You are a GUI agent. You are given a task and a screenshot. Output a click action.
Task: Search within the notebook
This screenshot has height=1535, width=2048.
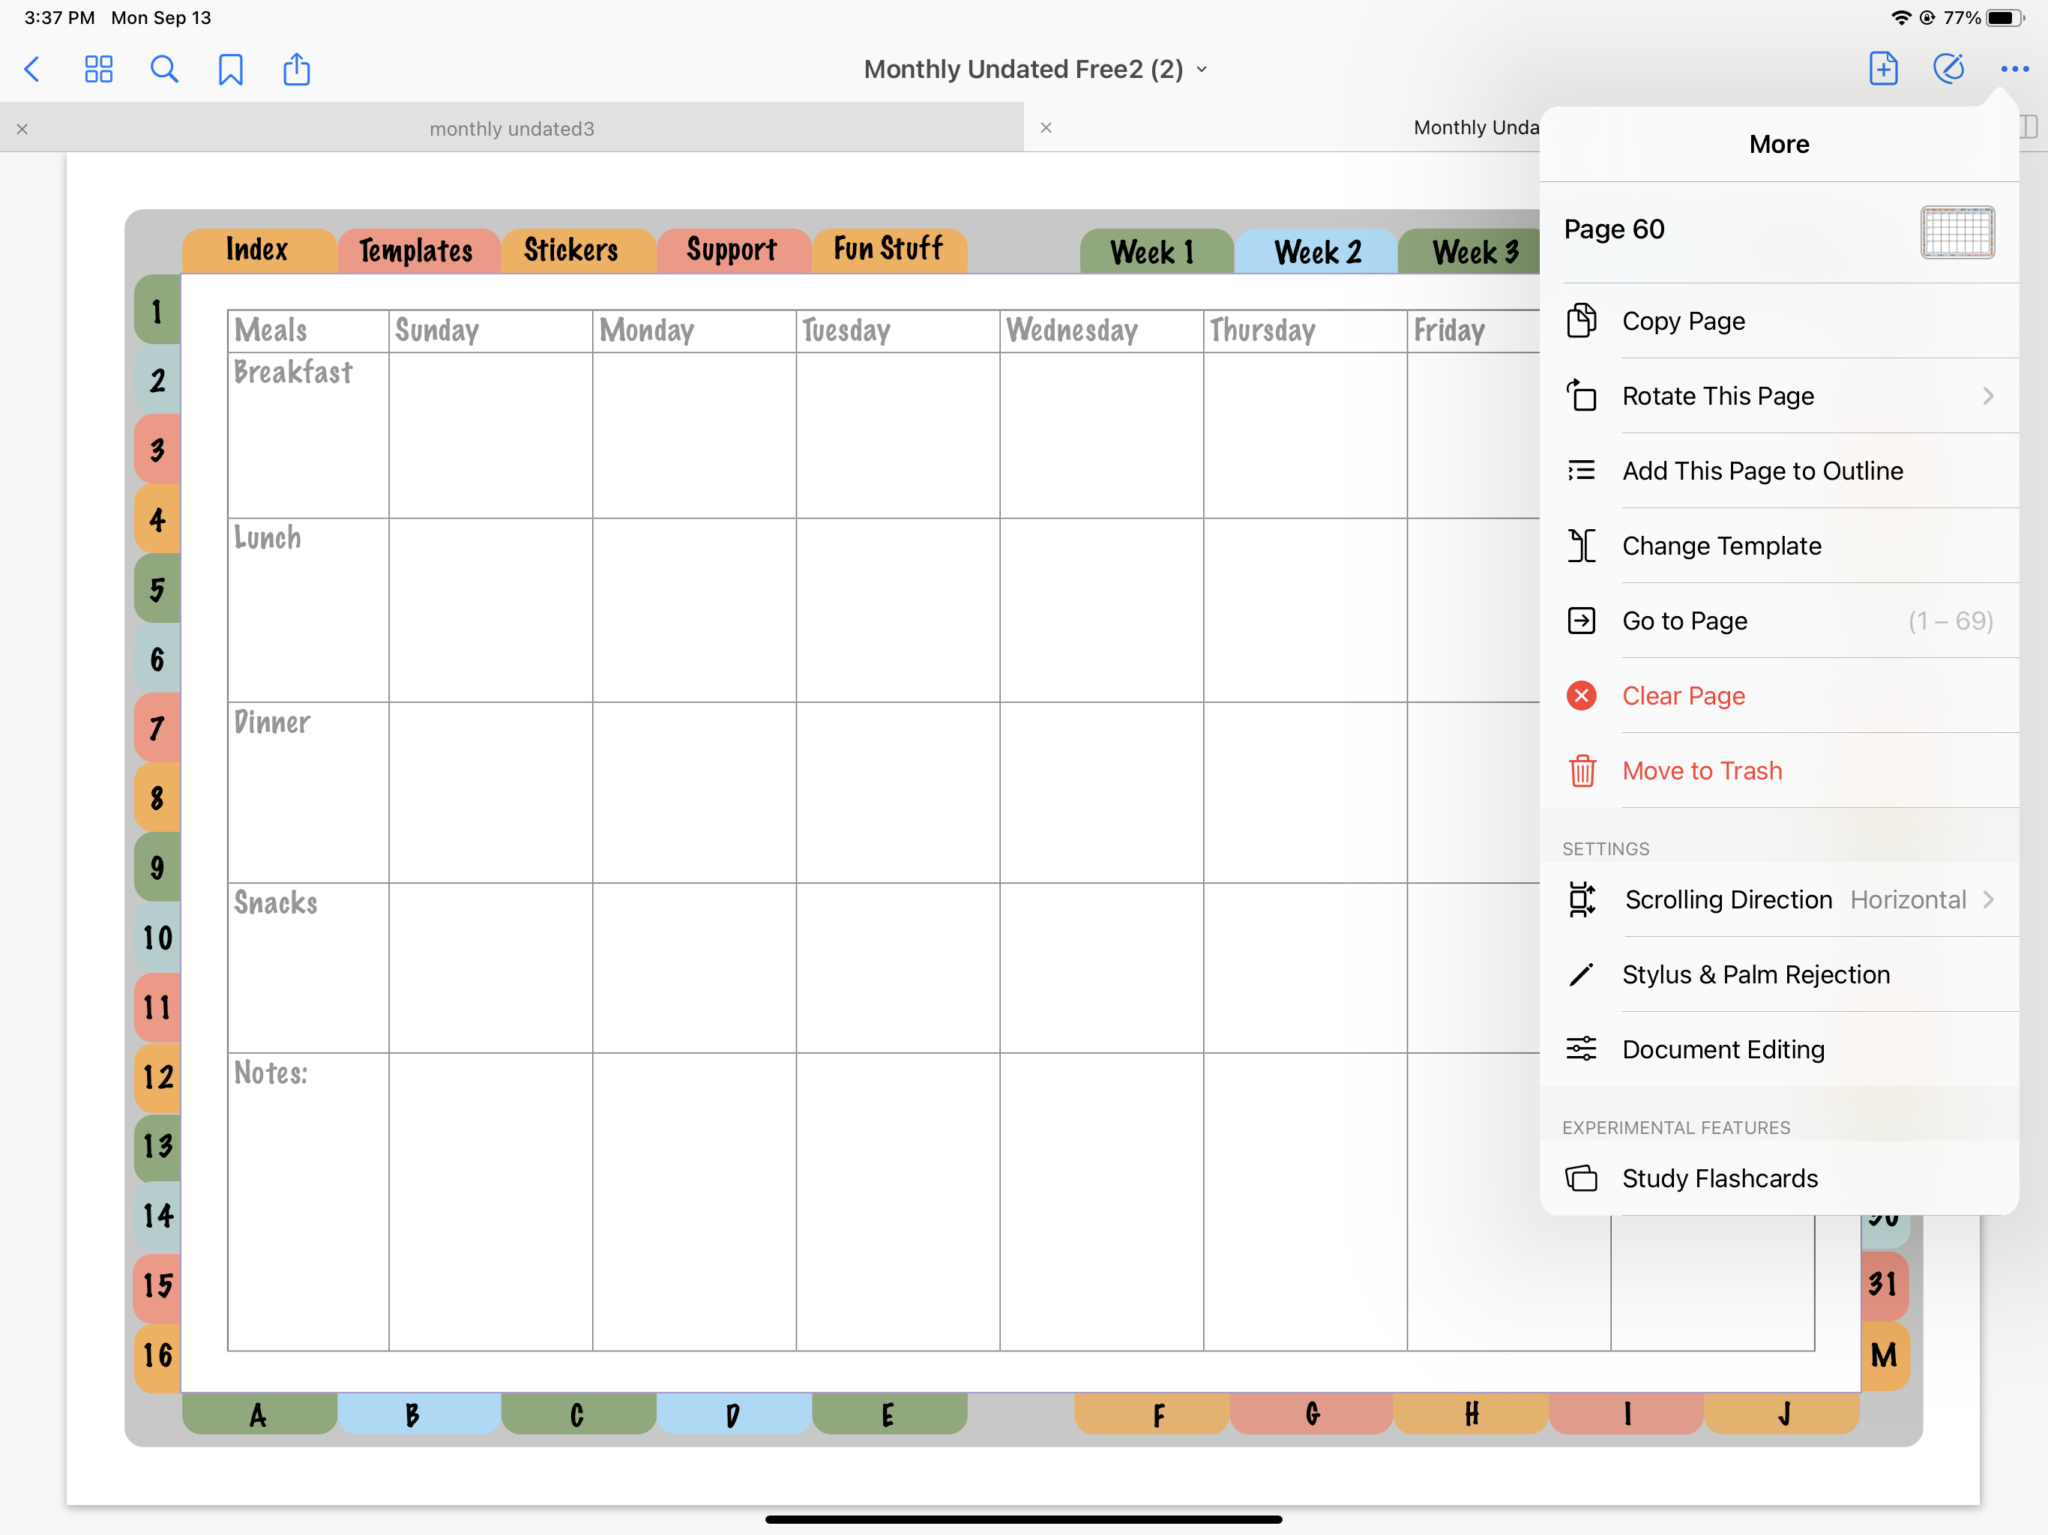[x=164, y=69]
